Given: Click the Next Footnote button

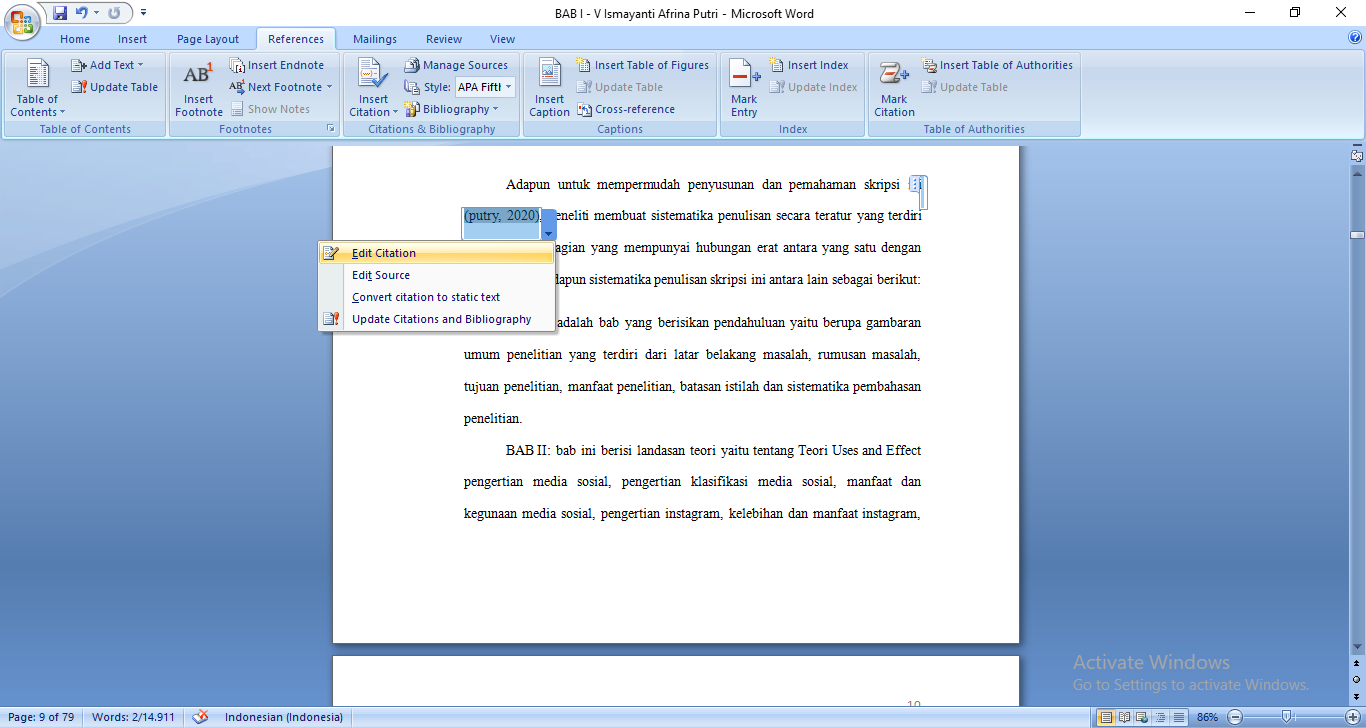Looking at the screenshot, I should [x=276, y=87].
